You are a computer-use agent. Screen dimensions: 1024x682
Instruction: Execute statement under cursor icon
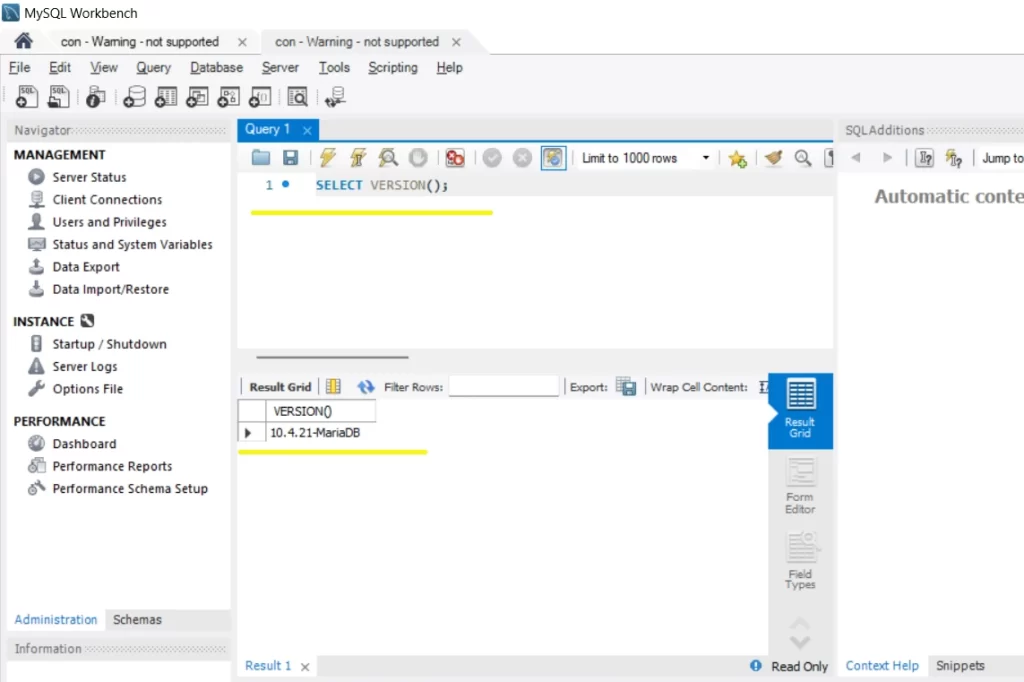tap(358, 157)
